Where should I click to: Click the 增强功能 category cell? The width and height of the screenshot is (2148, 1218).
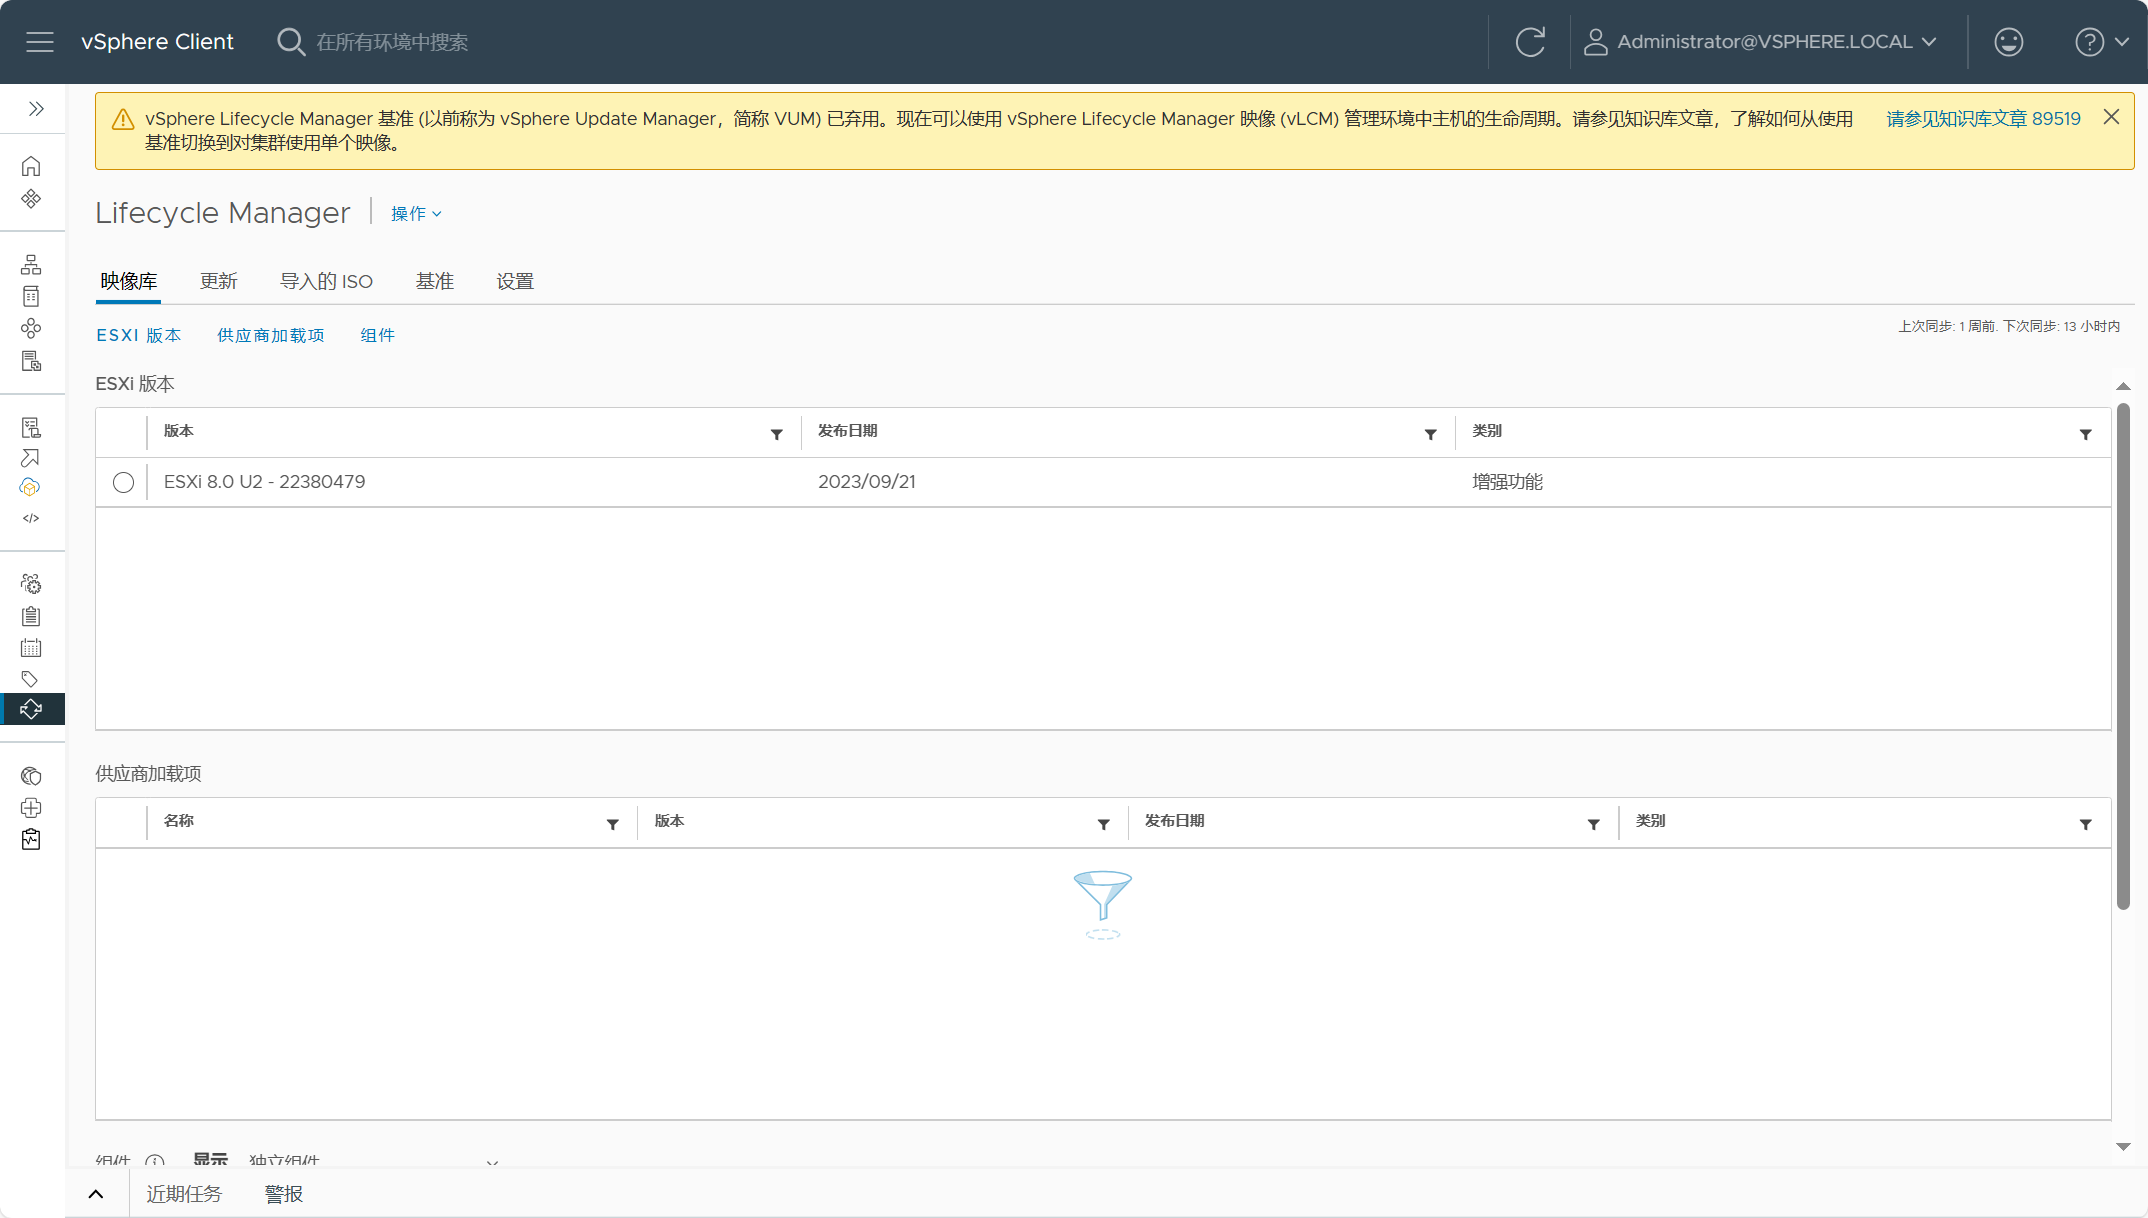click(x=1507, y=482)
